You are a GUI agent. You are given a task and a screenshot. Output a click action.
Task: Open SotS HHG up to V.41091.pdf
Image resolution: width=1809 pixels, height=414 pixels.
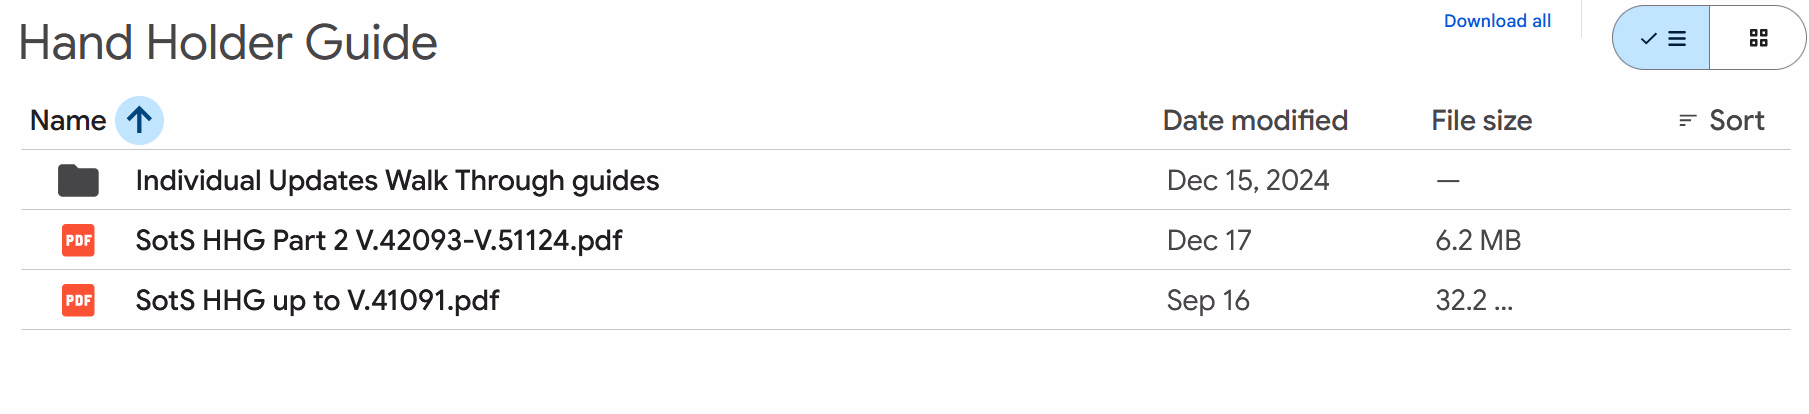point(317,301)
